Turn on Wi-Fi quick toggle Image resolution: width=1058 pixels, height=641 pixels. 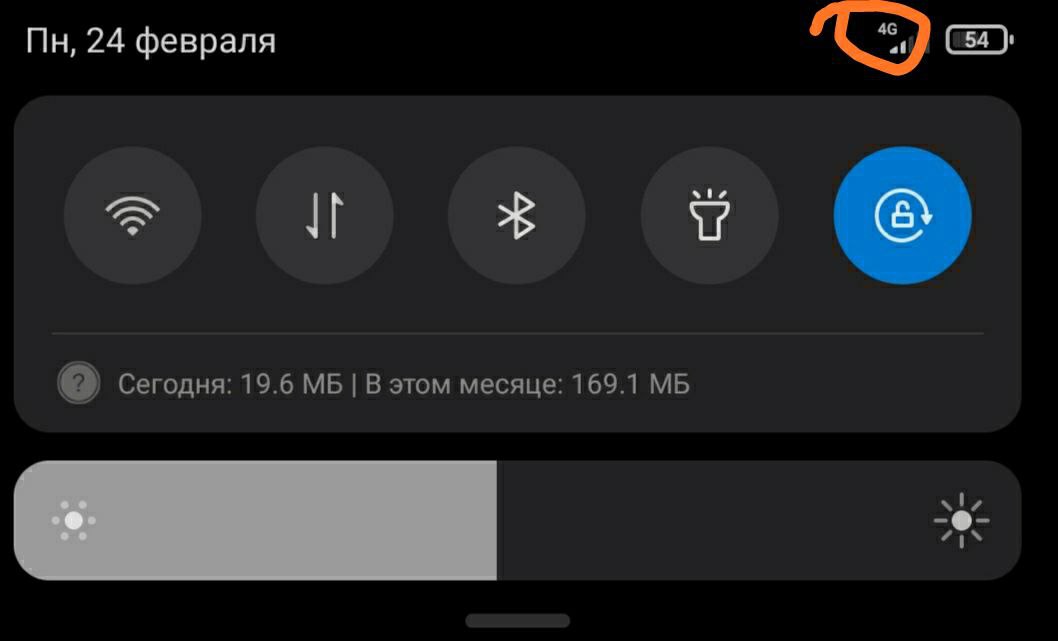coord(133,215)
